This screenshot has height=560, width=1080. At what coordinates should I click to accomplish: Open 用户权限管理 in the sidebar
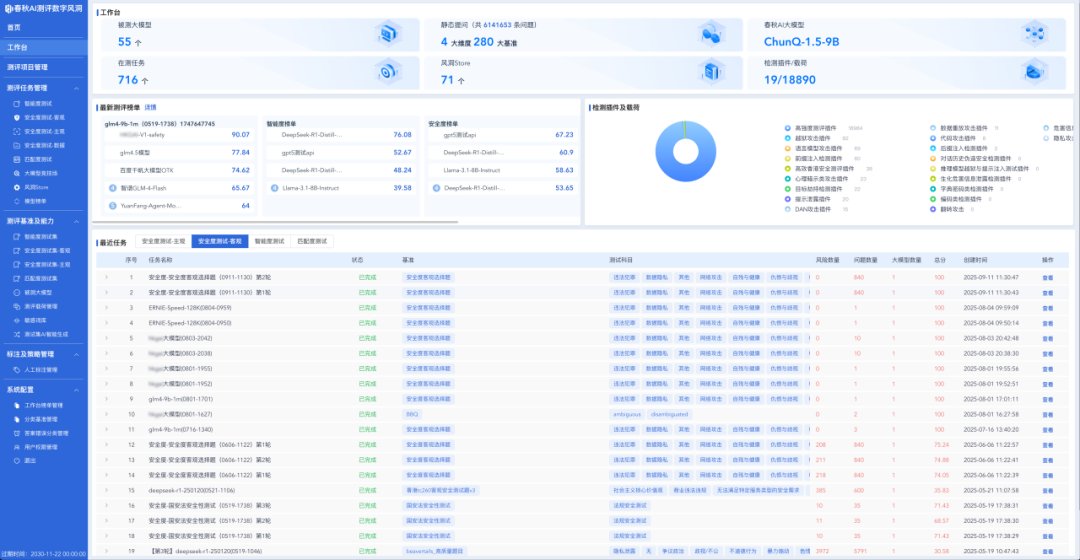click(41, 447)
